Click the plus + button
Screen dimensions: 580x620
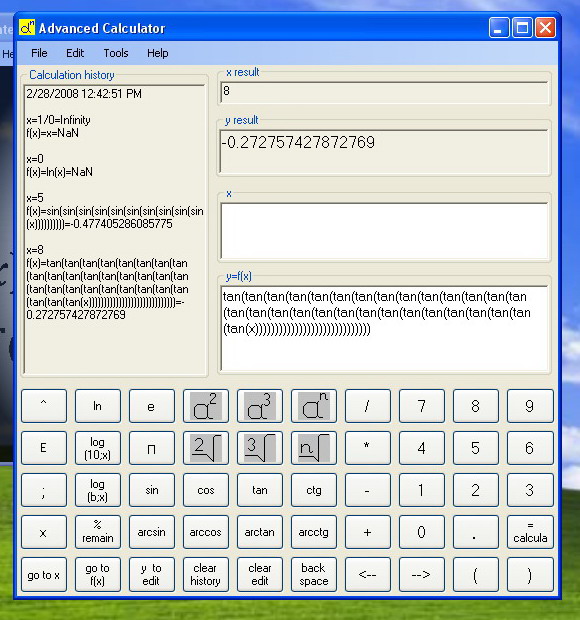368,532
